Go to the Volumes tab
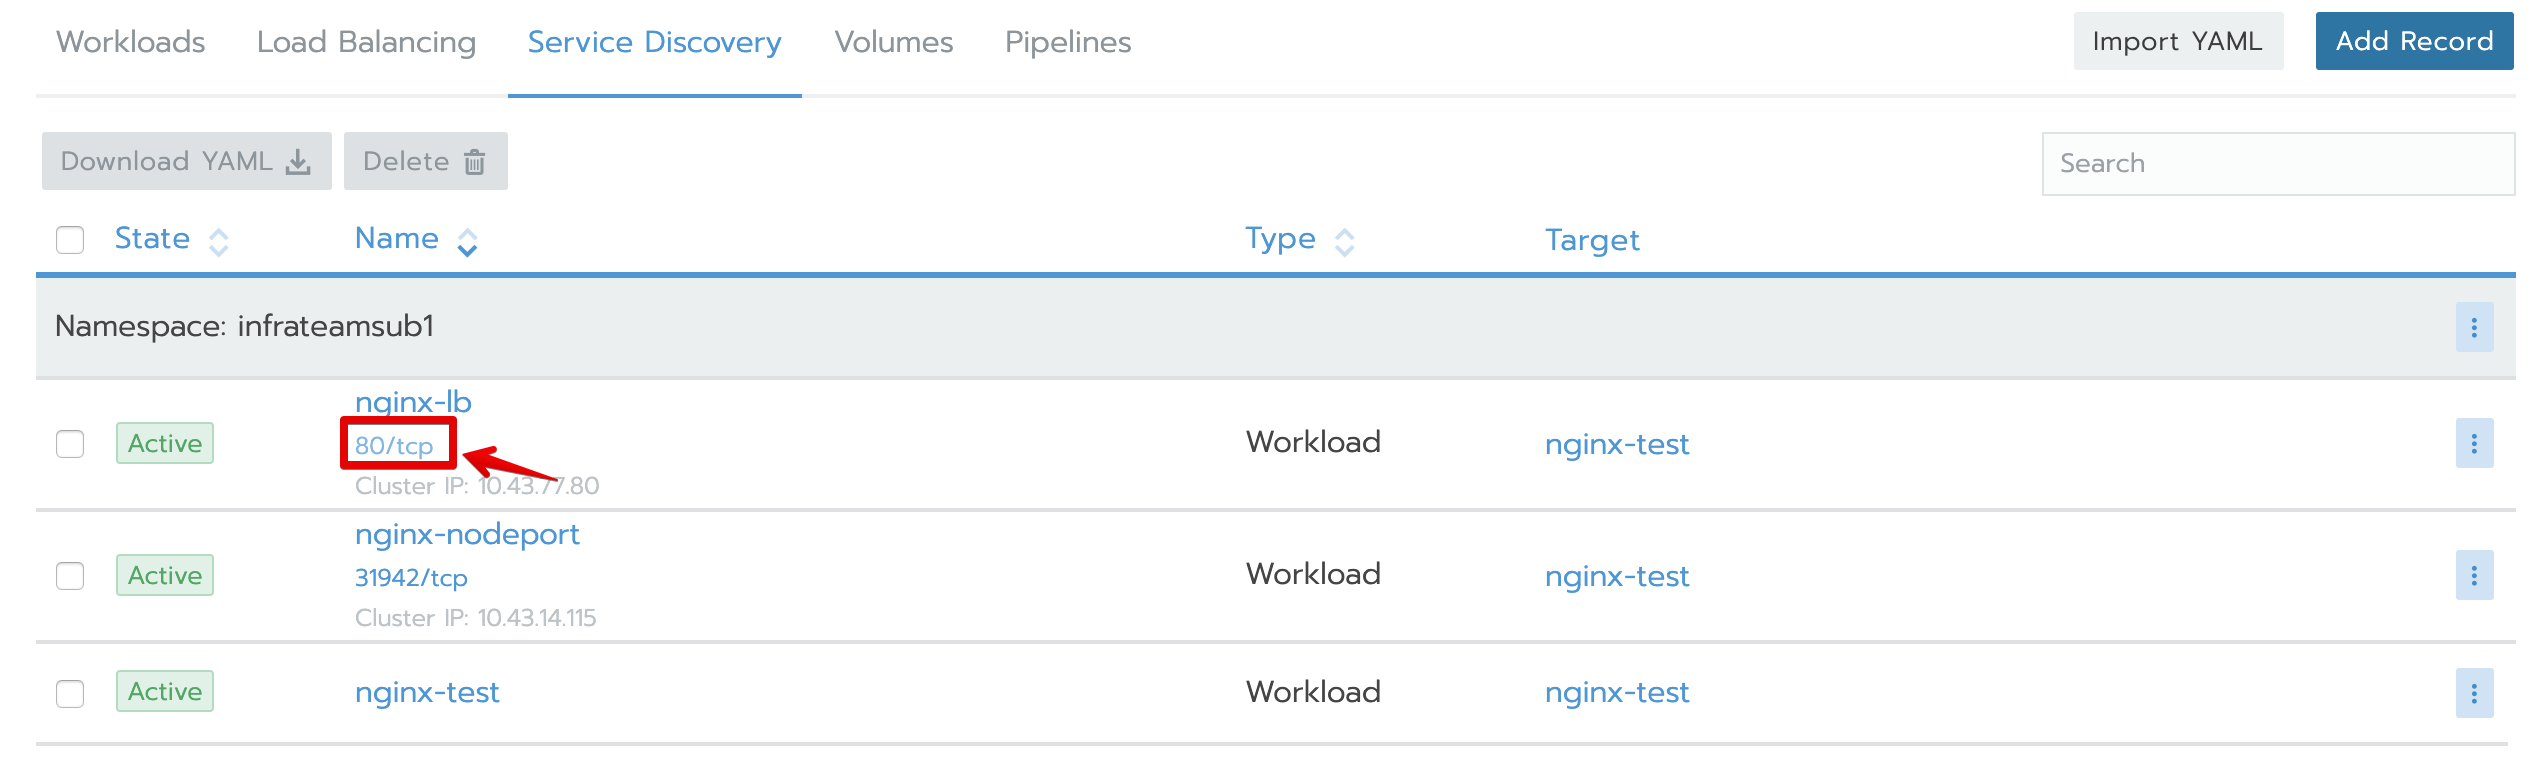This screenshot has width=2532, height=782. click(x=893, y=42)
